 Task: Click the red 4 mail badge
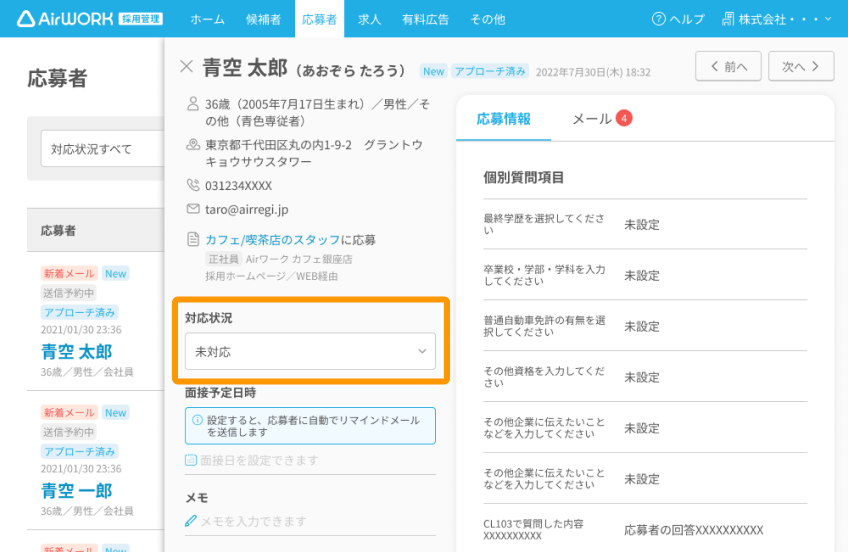click(x=624, y=118)
